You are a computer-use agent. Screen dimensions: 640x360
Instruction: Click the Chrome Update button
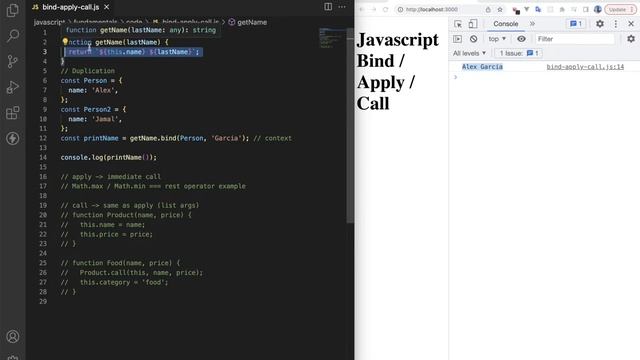(620, 9)
